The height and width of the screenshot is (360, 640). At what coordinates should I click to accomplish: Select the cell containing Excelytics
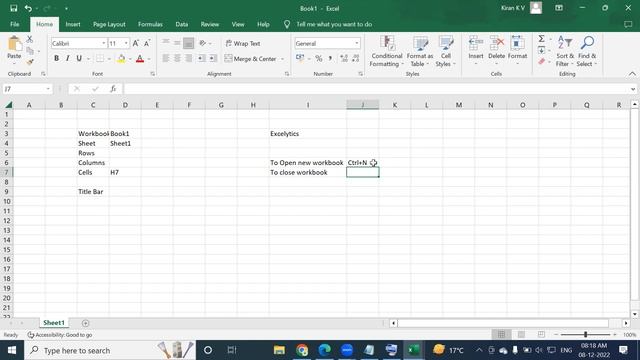click(x=308, y=134)
